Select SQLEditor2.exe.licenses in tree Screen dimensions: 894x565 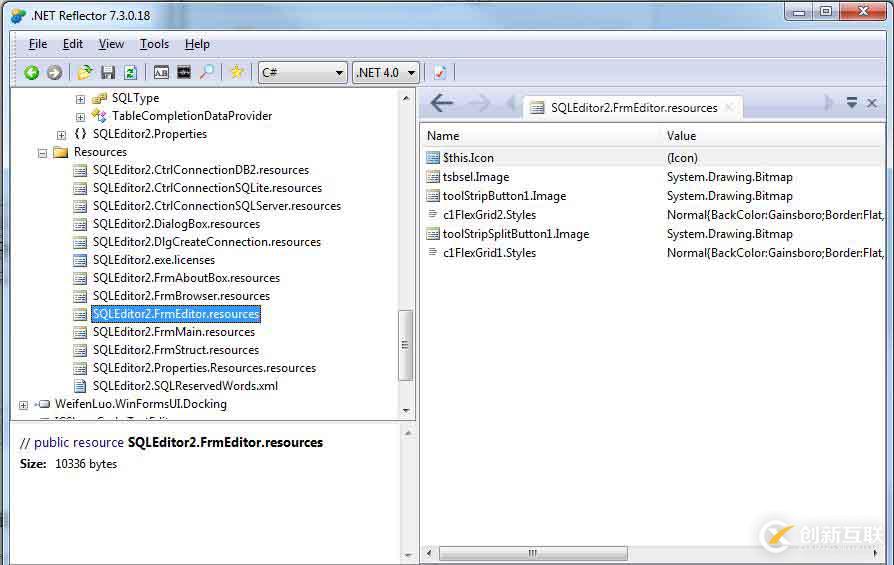[x=154, y=260]
